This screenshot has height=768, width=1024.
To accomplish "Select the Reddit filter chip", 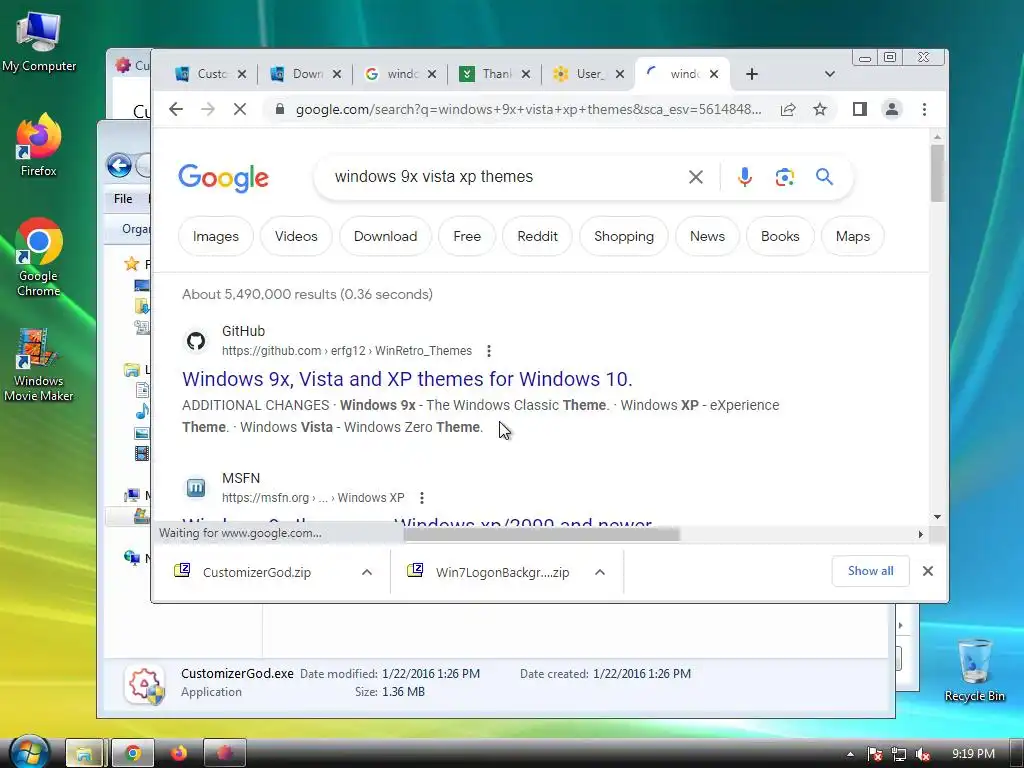I will (x=537, y=236).
